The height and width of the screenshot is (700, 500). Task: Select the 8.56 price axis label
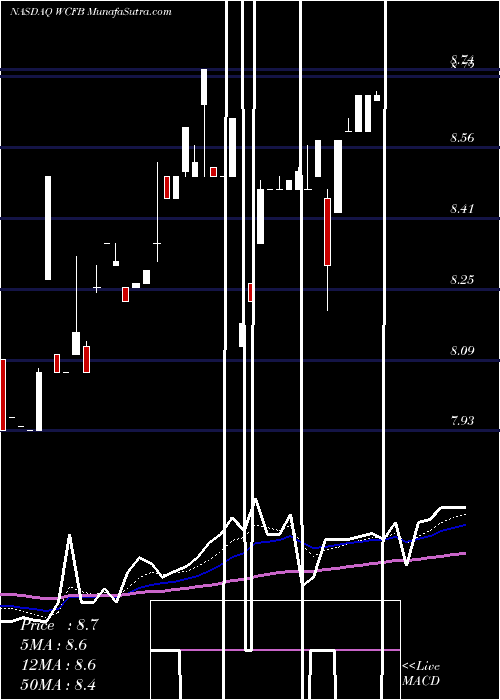462,138
